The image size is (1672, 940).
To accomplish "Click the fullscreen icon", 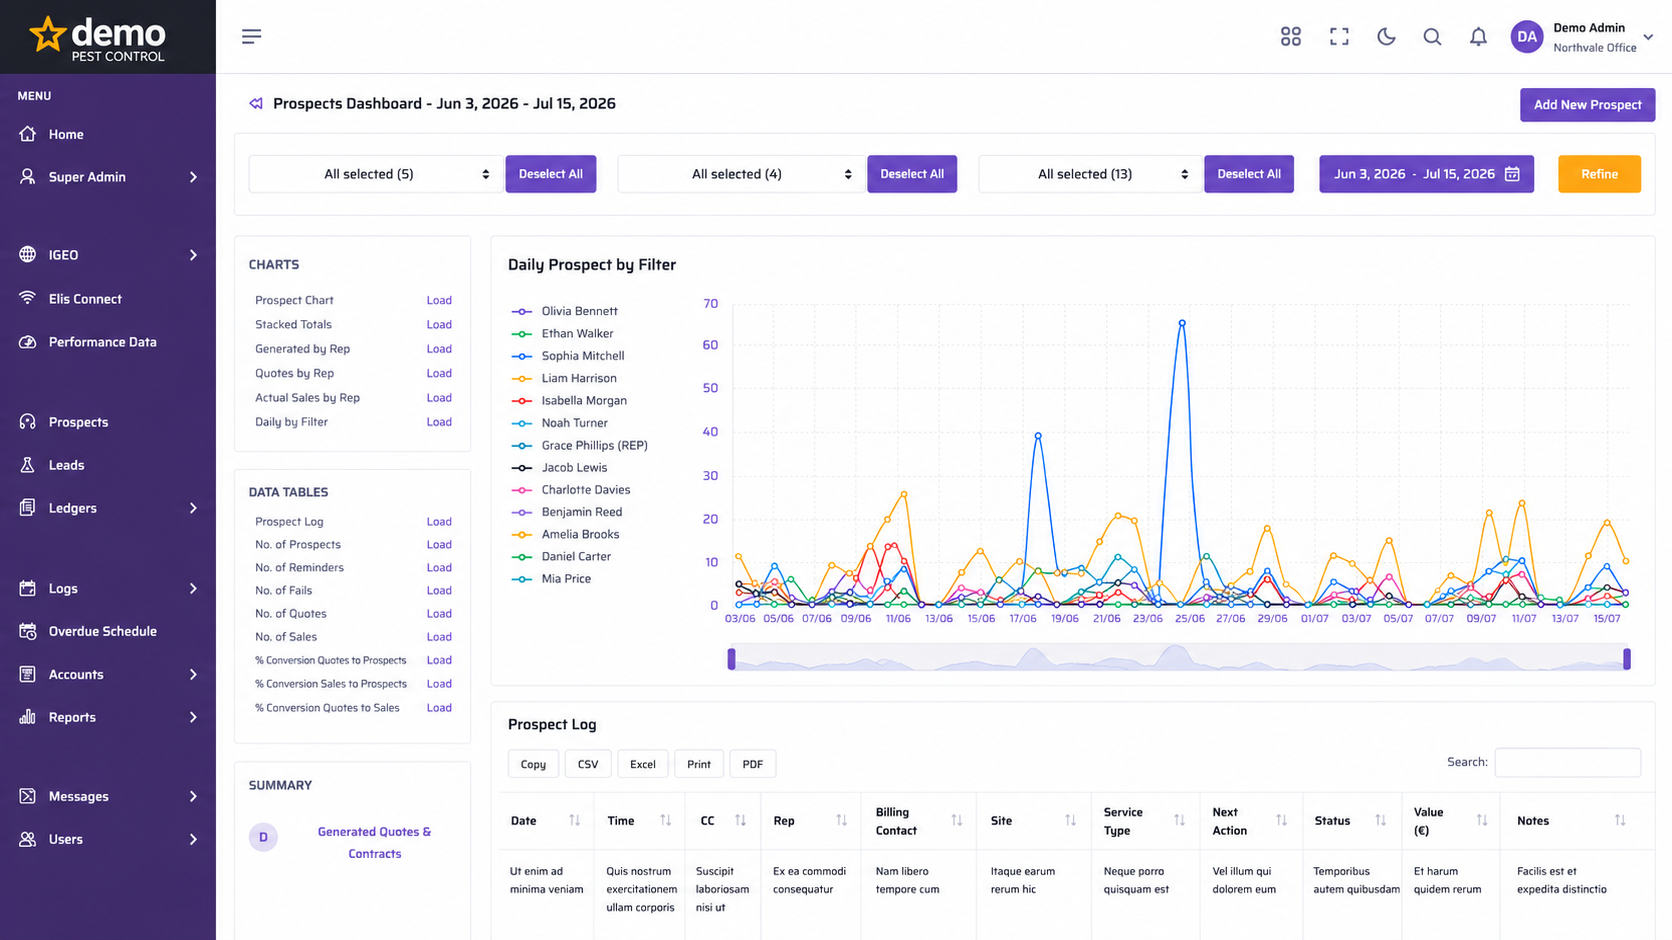I will click(x=1339, y=36).
